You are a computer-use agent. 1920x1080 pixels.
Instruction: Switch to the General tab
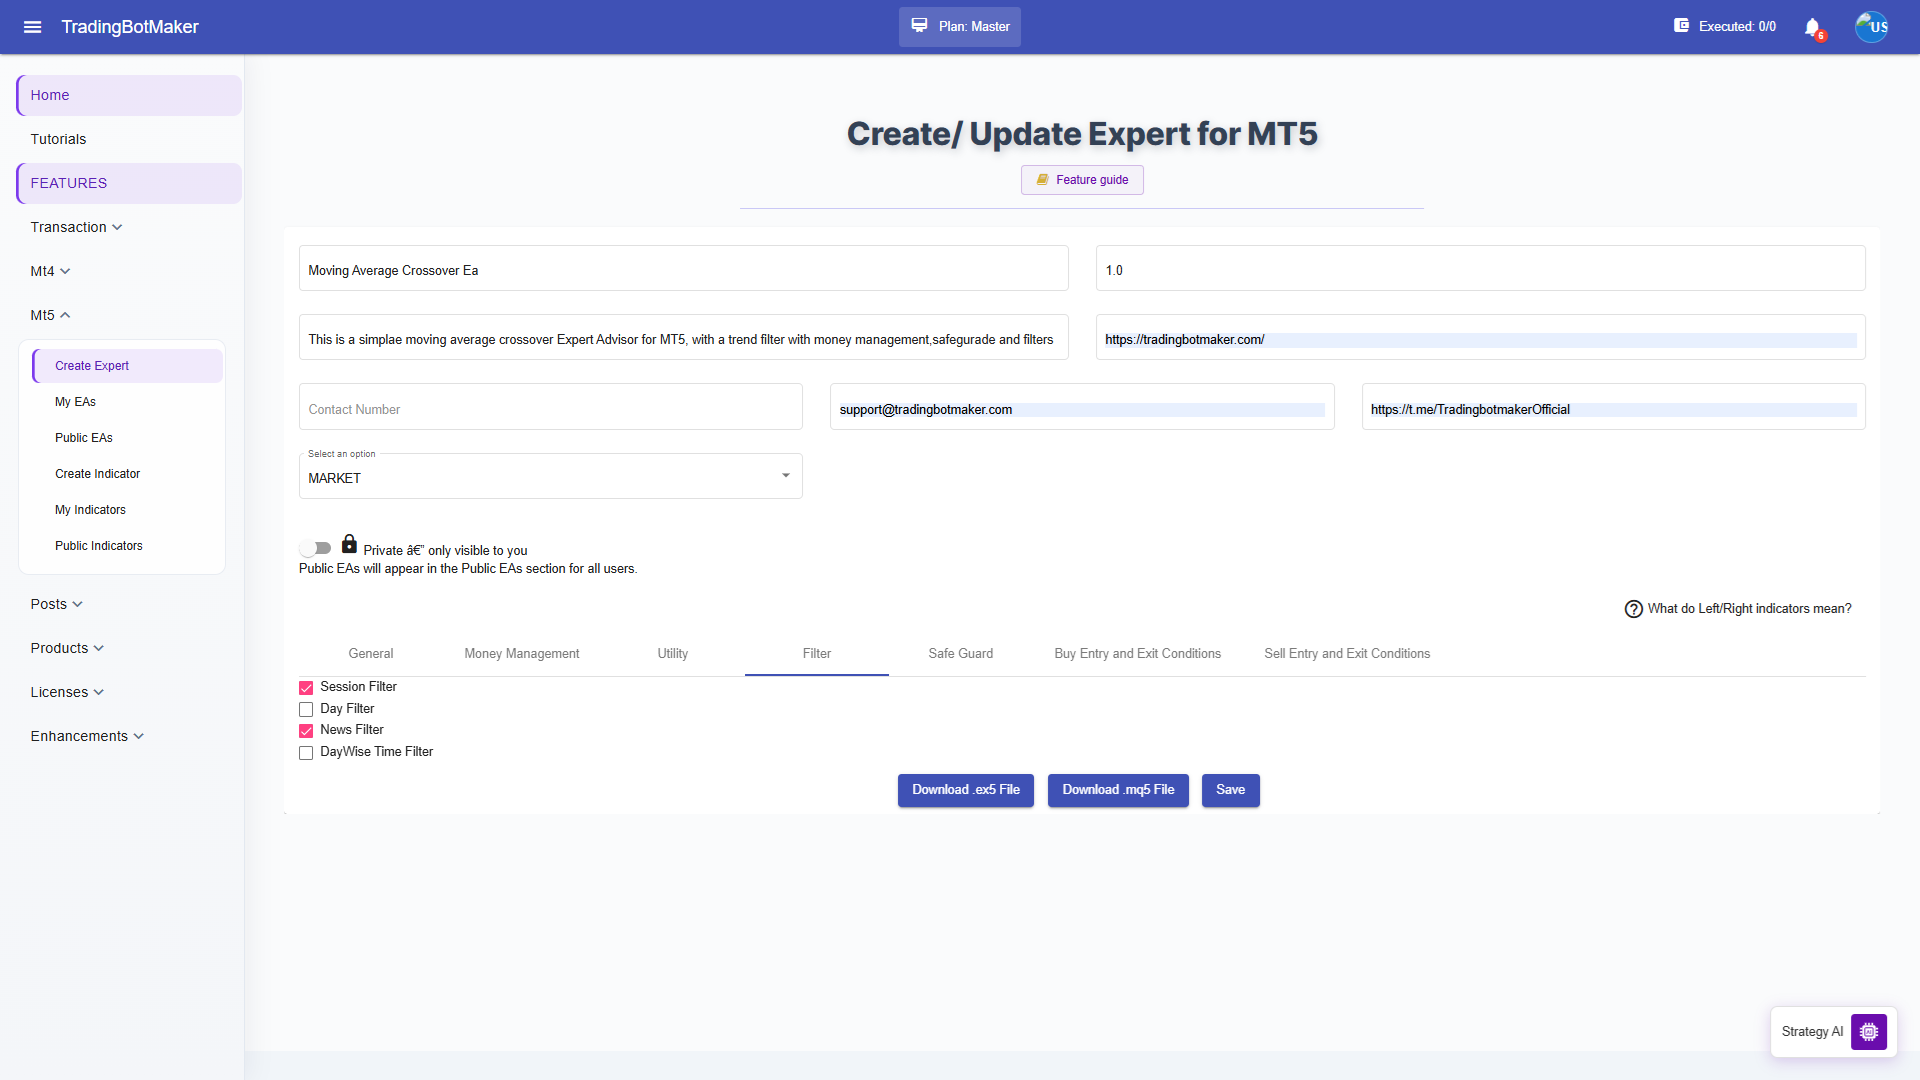[x=371, y=654]
